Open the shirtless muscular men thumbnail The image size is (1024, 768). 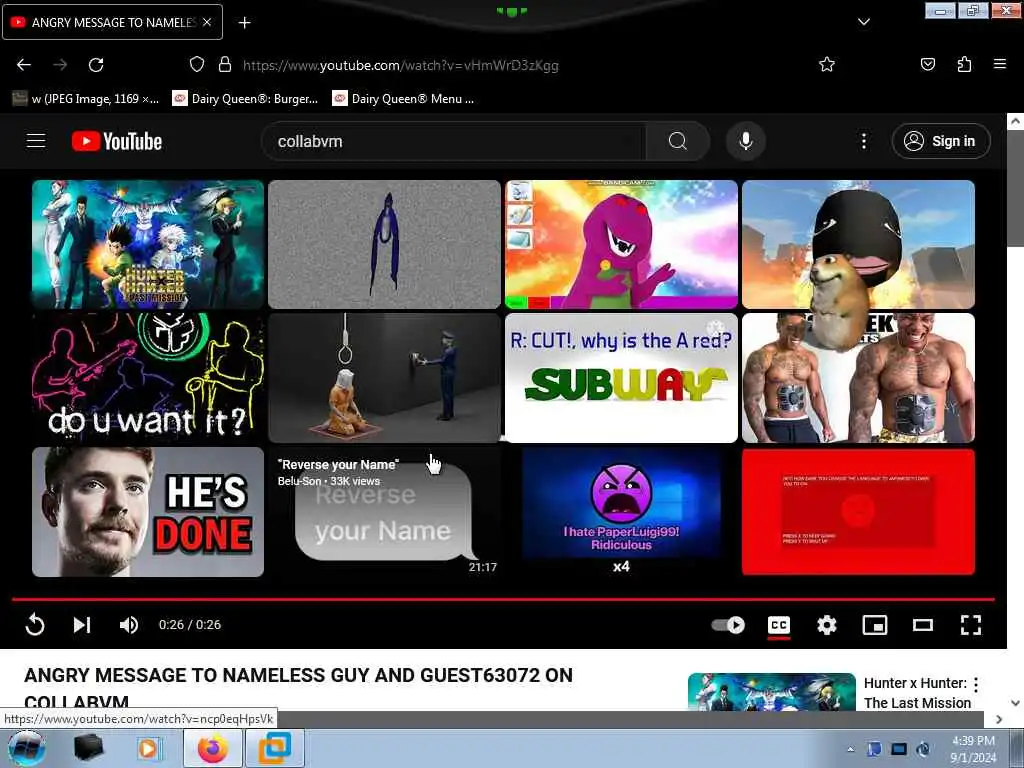pos(858,377)
